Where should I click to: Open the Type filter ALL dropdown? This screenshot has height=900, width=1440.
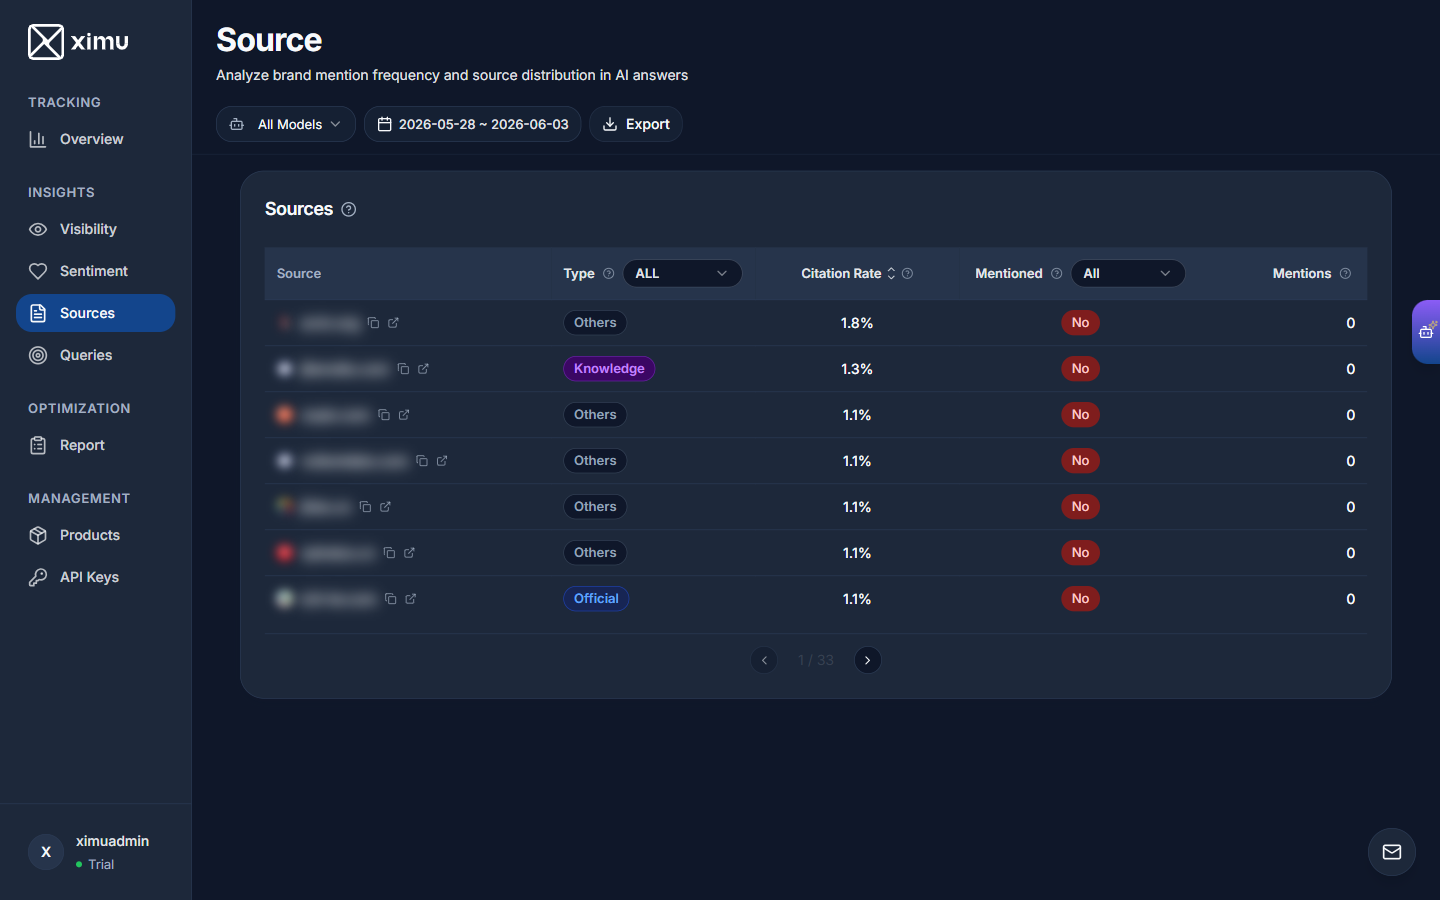pyautogui.click(x=682, y=273)
